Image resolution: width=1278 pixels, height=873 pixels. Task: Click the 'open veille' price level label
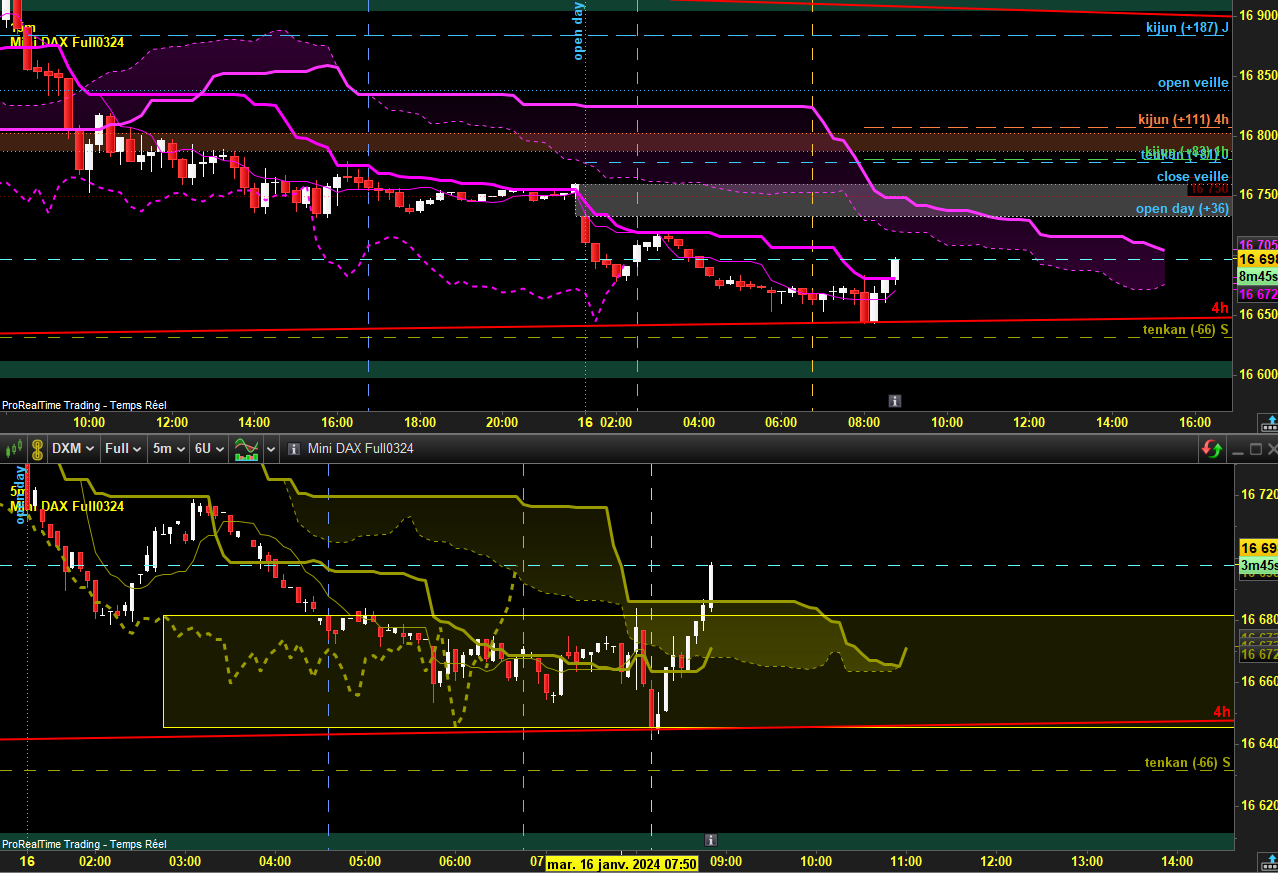click(1193, 83)
